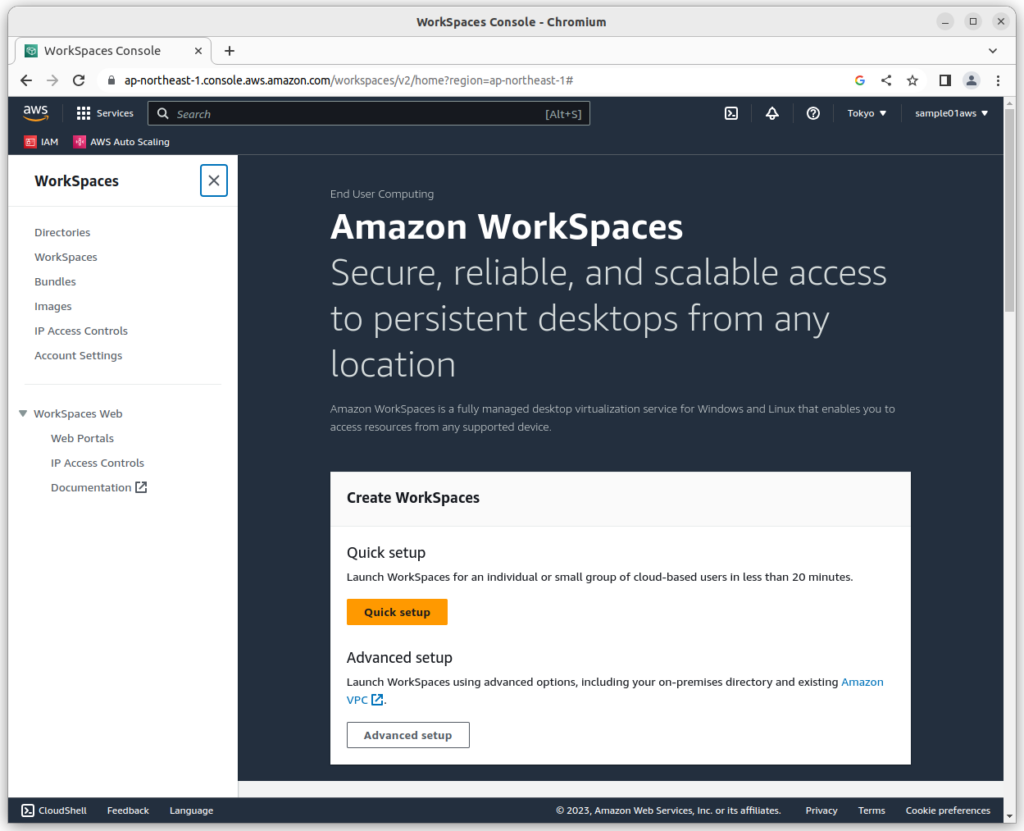Viewport: 1024px width, 831px height.
Task: Open the Tokyo region selector
Action: pyautogui.click(x=866, y=113)
